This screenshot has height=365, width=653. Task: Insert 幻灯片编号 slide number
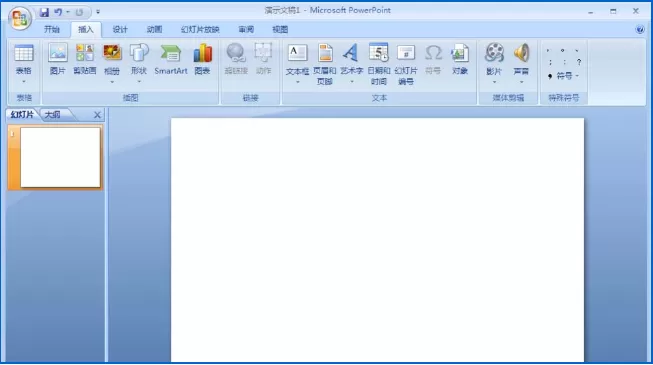[x=406, y=64]
